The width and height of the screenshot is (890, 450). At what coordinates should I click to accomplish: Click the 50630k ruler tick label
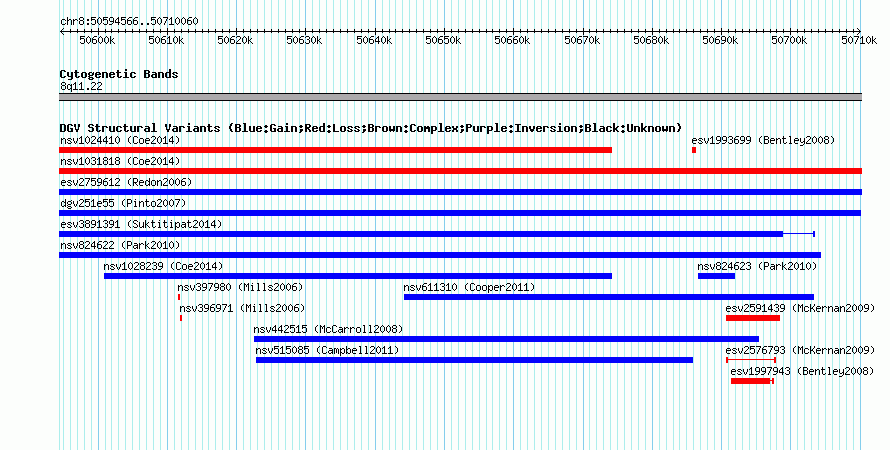pos(305,40)
